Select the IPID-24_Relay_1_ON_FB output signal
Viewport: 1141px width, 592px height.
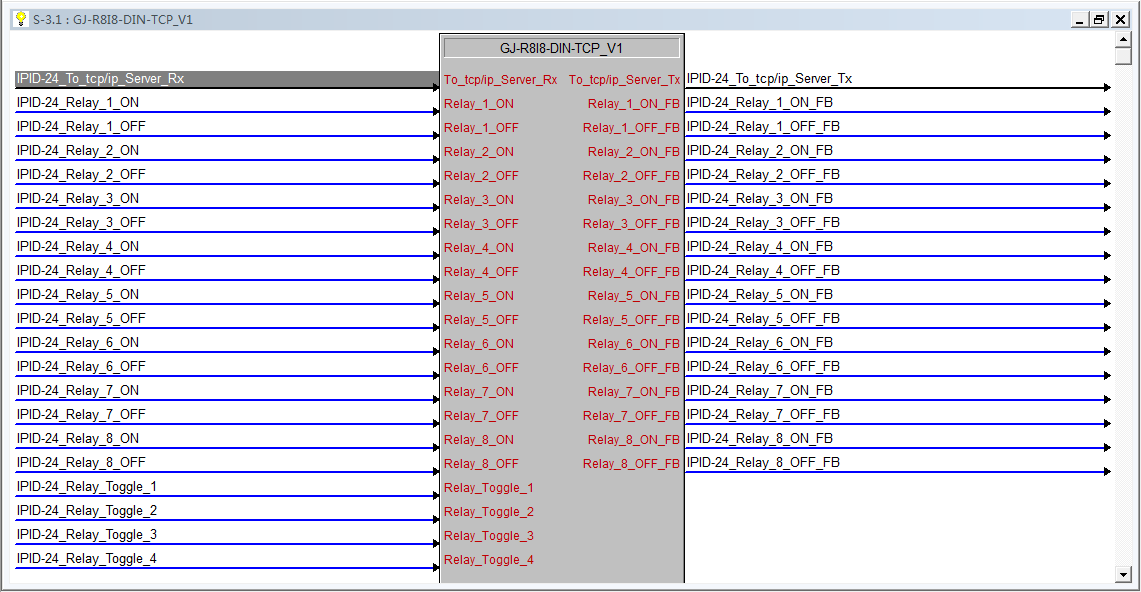pos(897,103)
